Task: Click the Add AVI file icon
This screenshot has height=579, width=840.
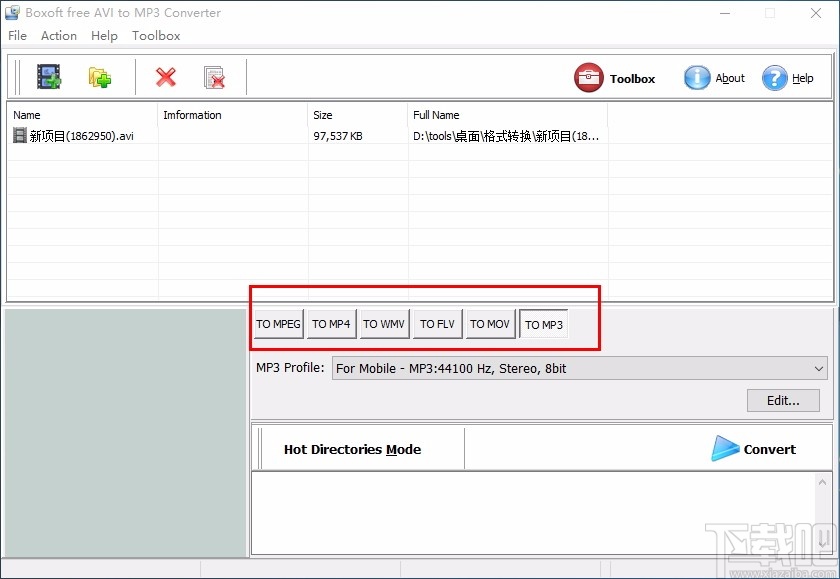Action: (x=48, y=76)
